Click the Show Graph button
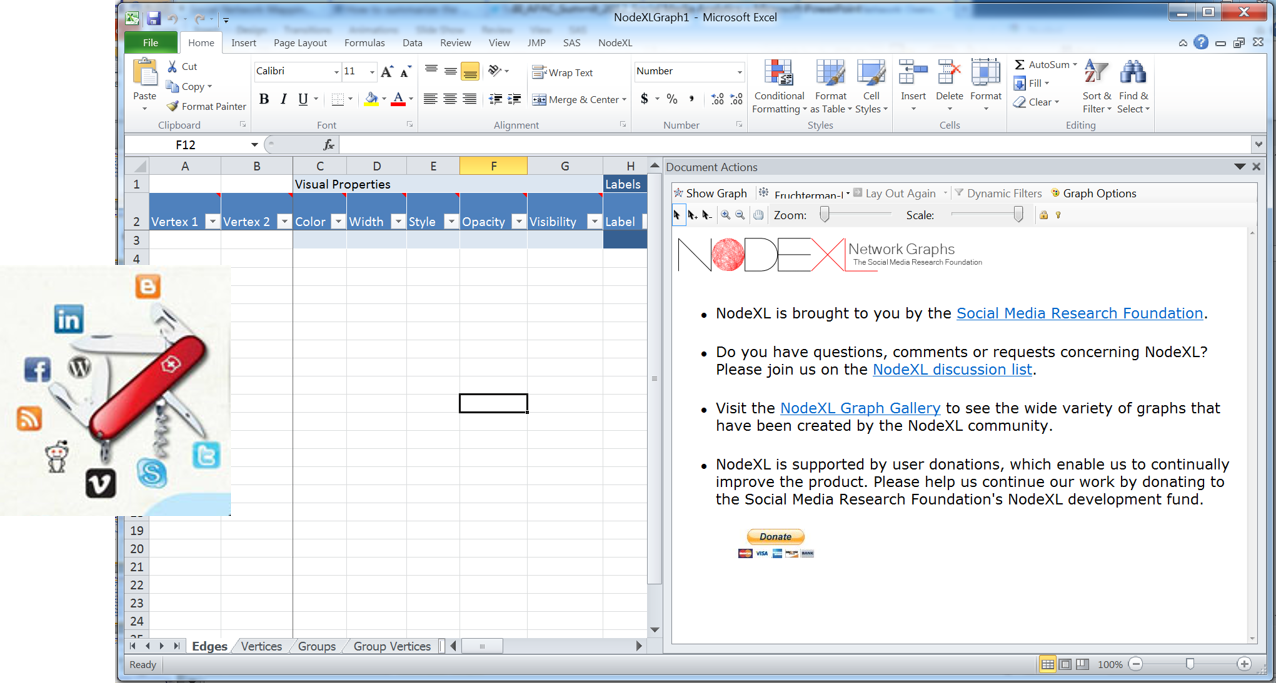 [710, 193]
